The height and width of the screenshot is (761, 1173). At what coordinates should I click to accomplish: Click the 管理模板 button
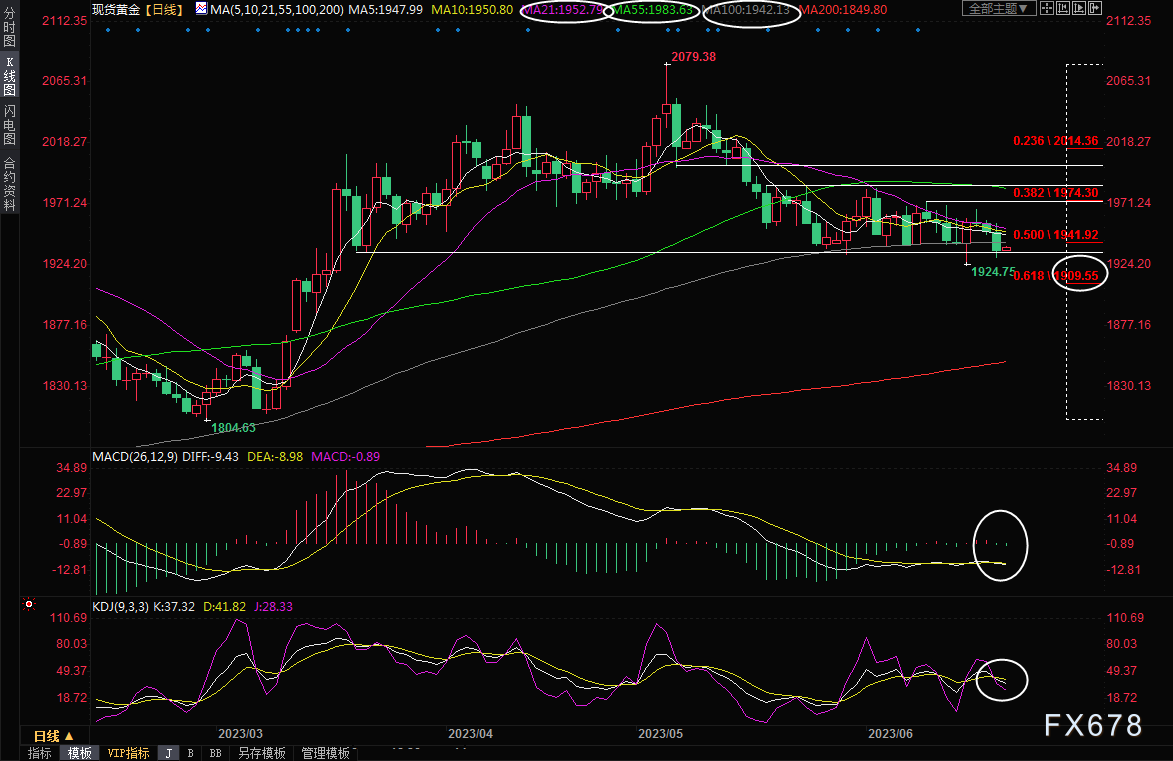tap(325, 753)
